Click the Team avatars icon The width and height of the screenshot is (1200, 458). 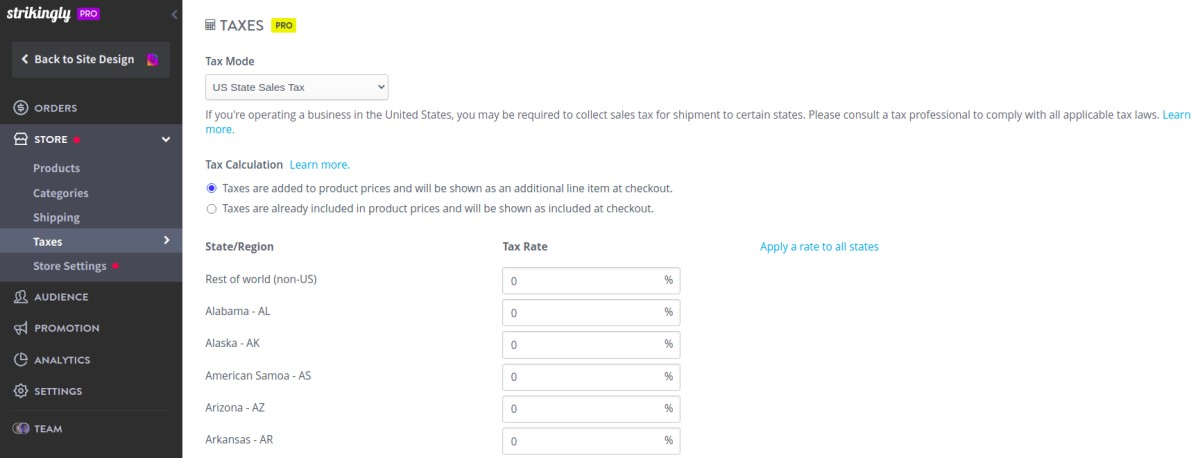pyautogui.click(x=21, y=428)
